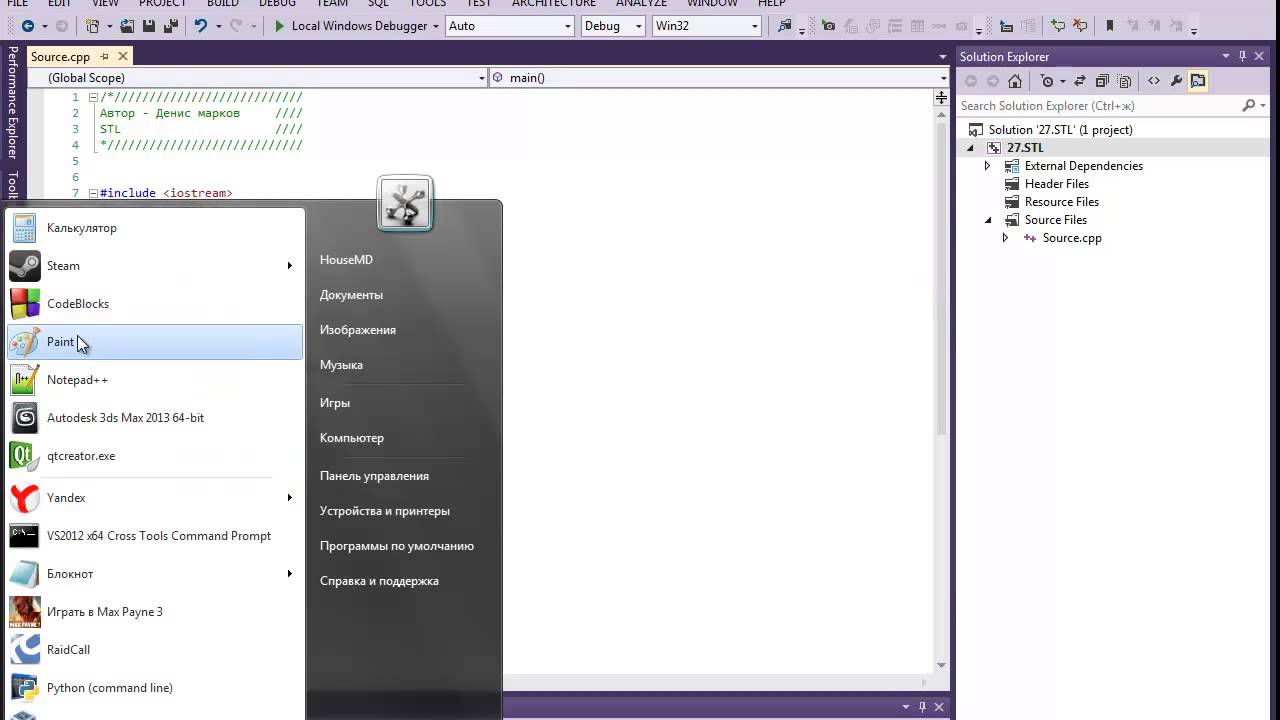Click the Pending Changes Filter clock icon
Screen dimensions: 1280x720
[1047, 81]
